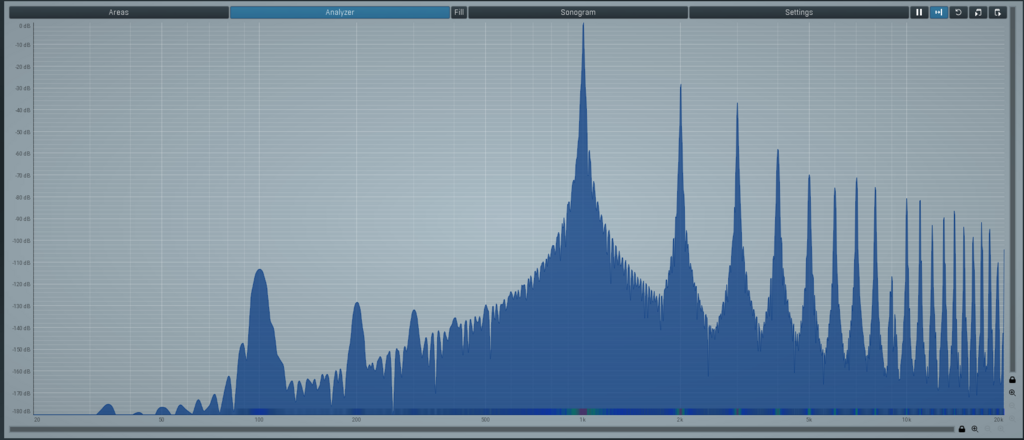Image resolution: width=1024 pixels, height=440 pixels.
Task: Toggle the Fill button
Action: (459, 12)
